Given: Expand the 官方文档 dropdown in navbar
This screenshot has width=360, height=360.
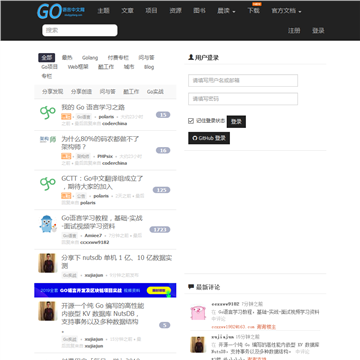Looking at the screenshot, I should [286, 11].
